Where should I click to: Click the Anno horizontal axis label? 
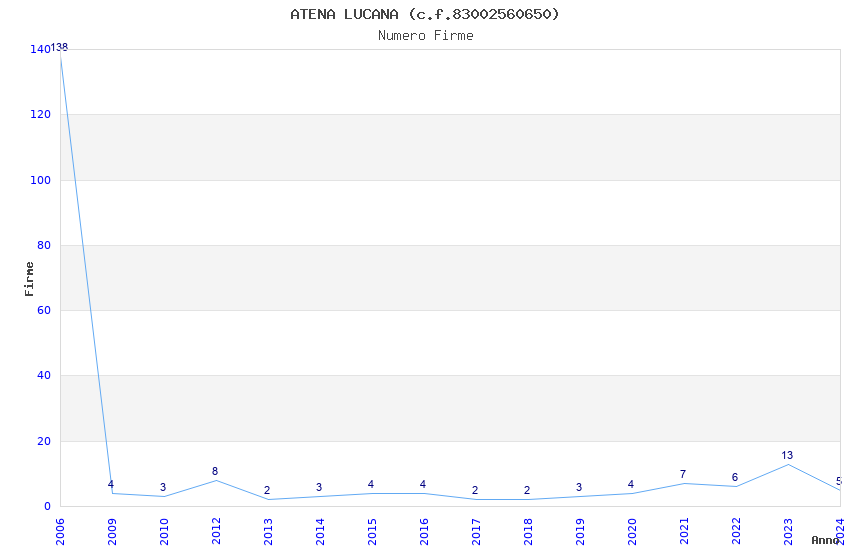click(x=825, y=540)
